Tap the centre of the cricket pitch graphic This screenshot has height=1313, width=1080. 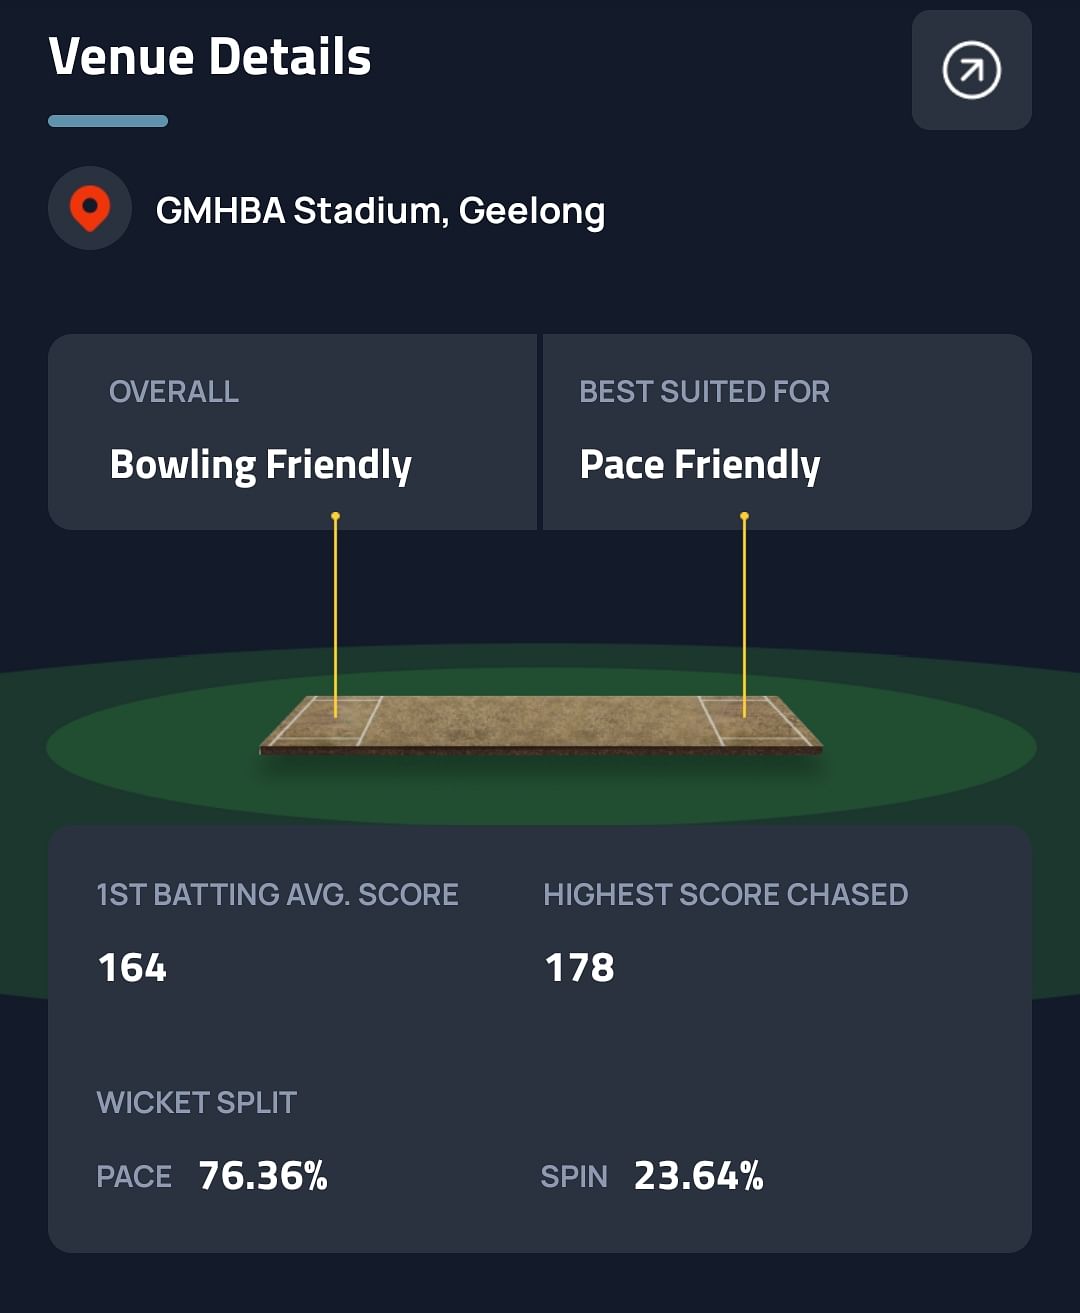[540, 722]
